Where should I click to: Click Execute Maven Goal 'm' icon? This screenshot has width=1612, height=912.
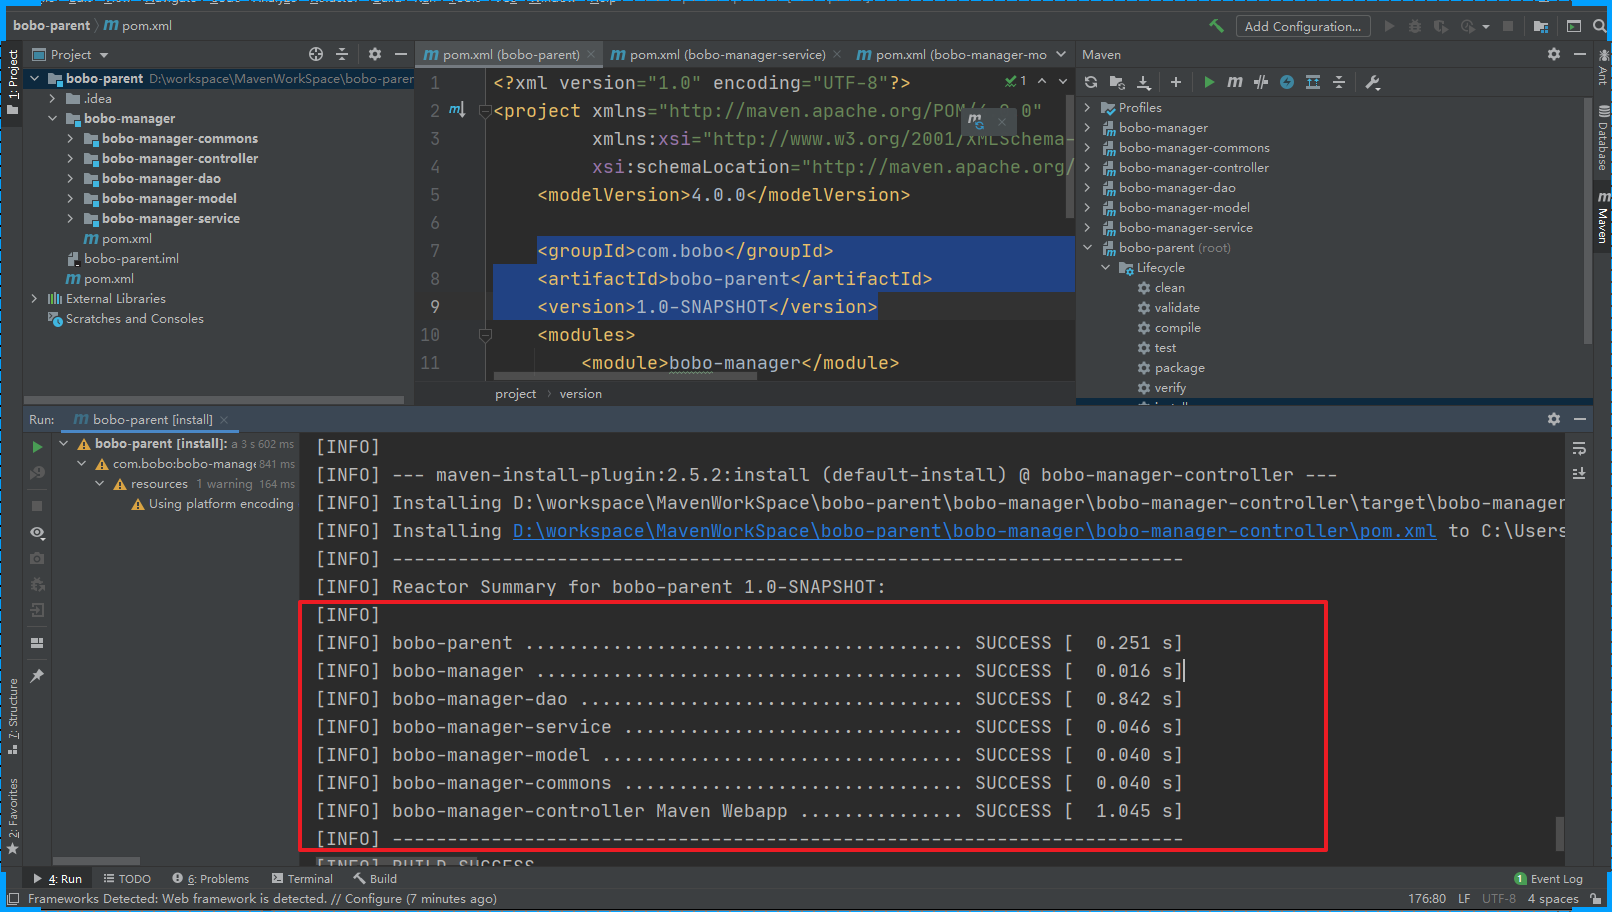coord(1235,82)
